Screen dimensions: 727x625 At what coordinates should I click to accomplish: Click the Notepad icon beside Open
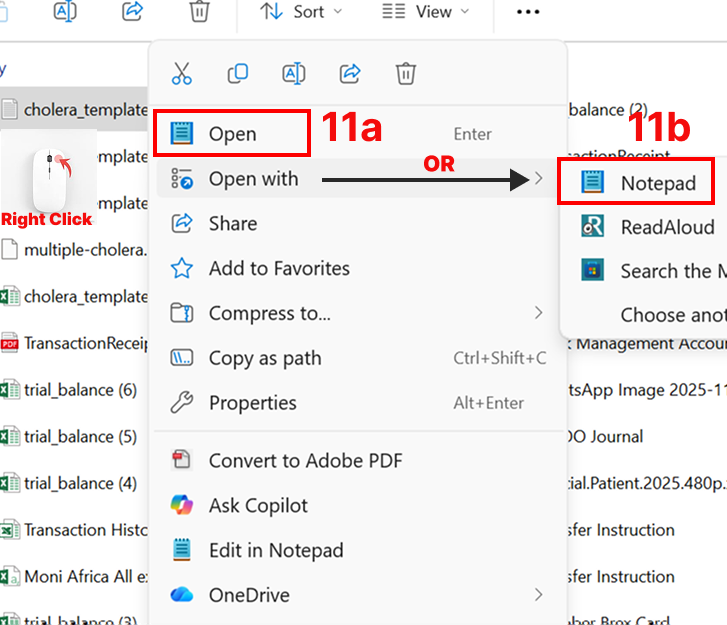(181, 133)
